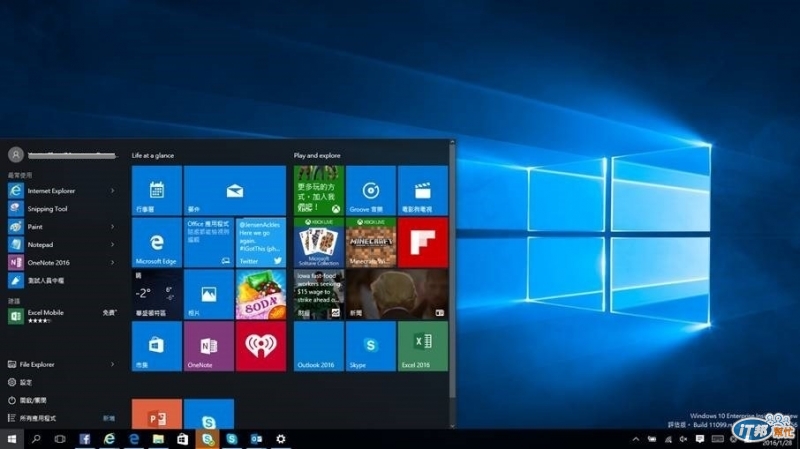Show hidden tray icons chevron
800x449 pixels.
[x=636, y=439]
